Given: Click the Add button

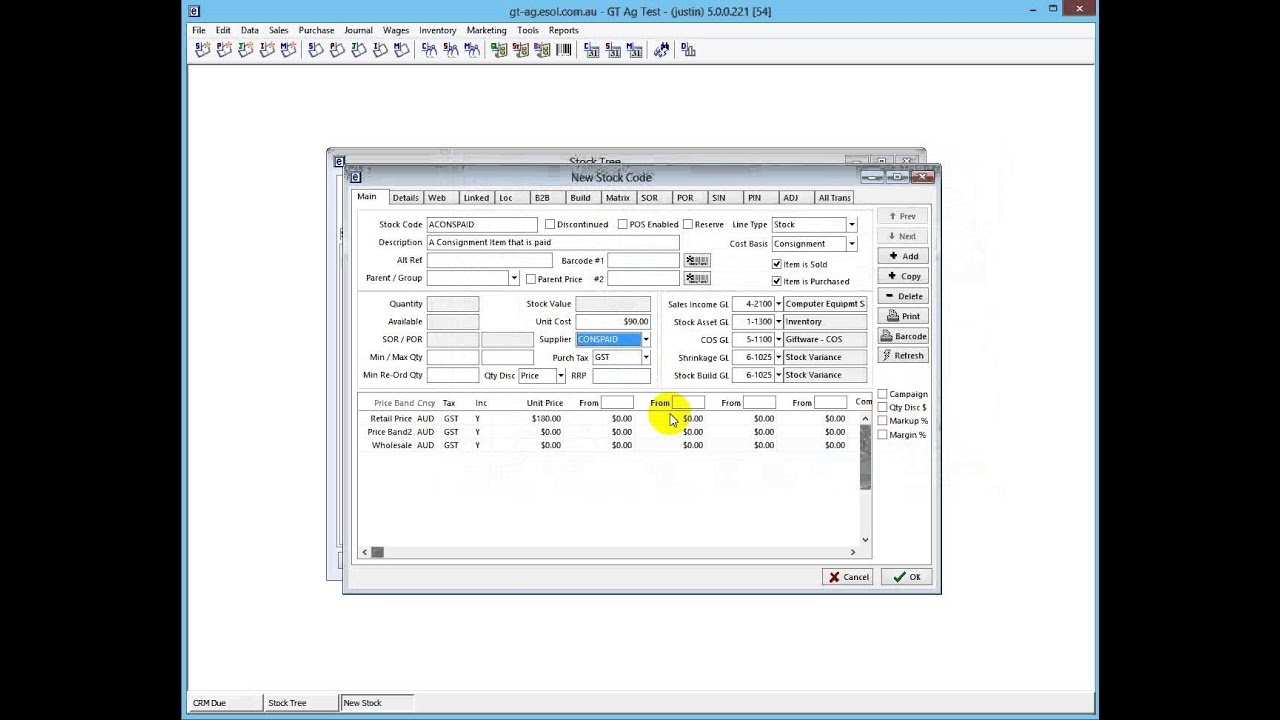Looking at the screenshot, I should coord(903,256).
